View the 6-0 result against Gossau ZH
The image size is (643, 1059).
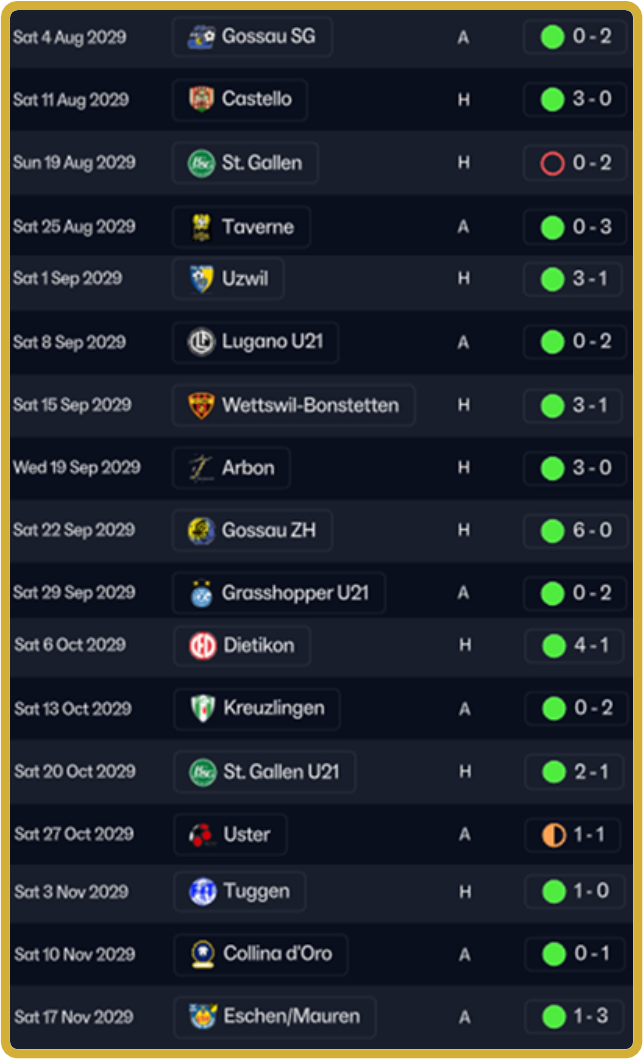coord(576,530)
